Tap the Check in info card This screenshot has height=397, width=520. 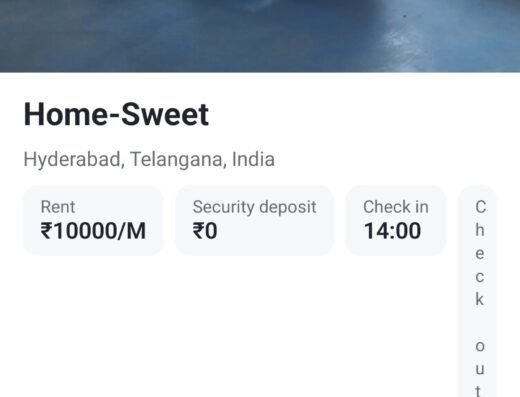[x=396, y=221]
